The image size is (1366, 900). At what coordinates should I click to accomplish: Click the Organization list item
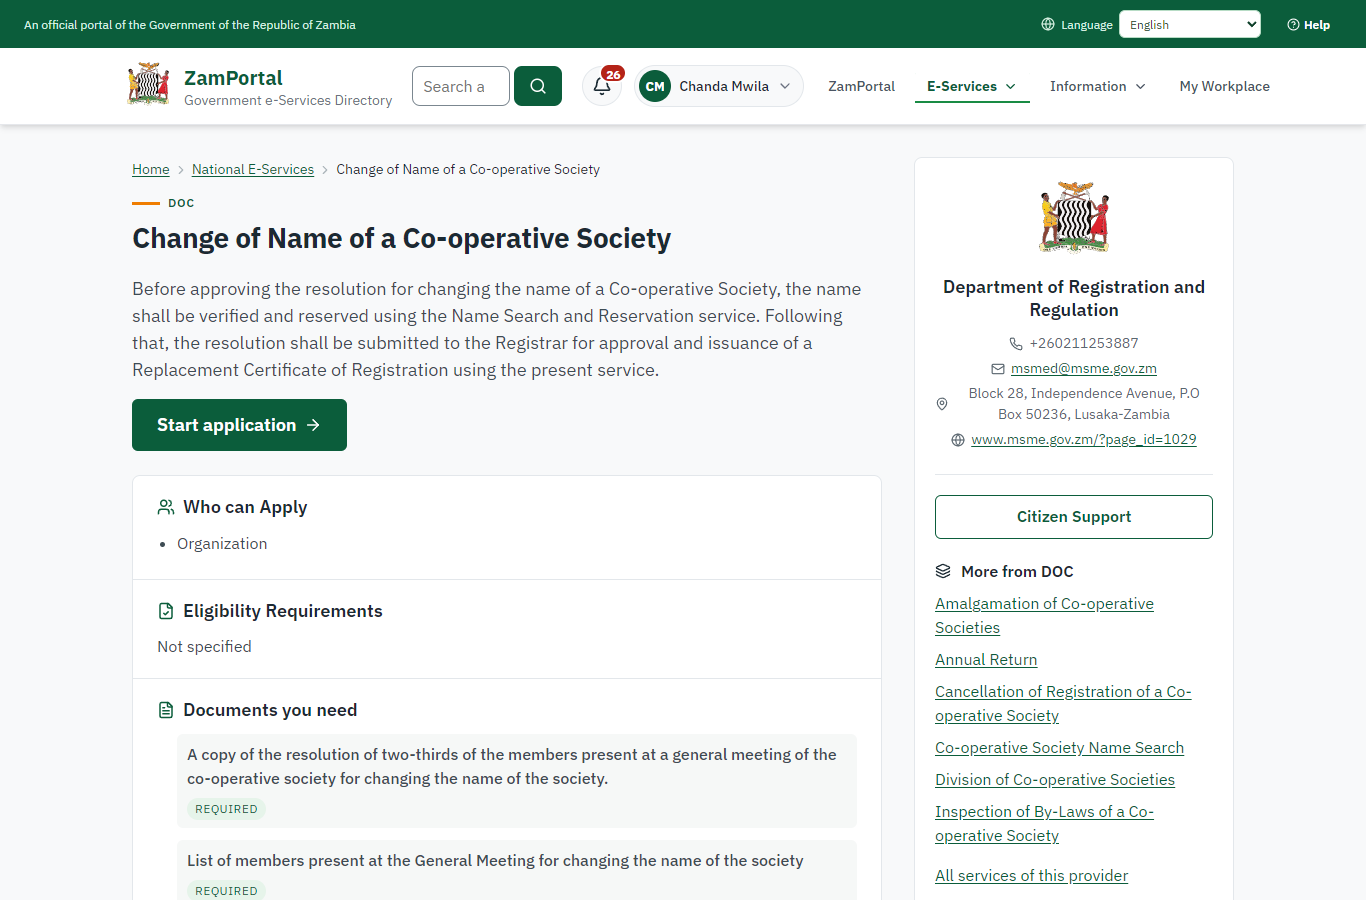coord(222,544)
